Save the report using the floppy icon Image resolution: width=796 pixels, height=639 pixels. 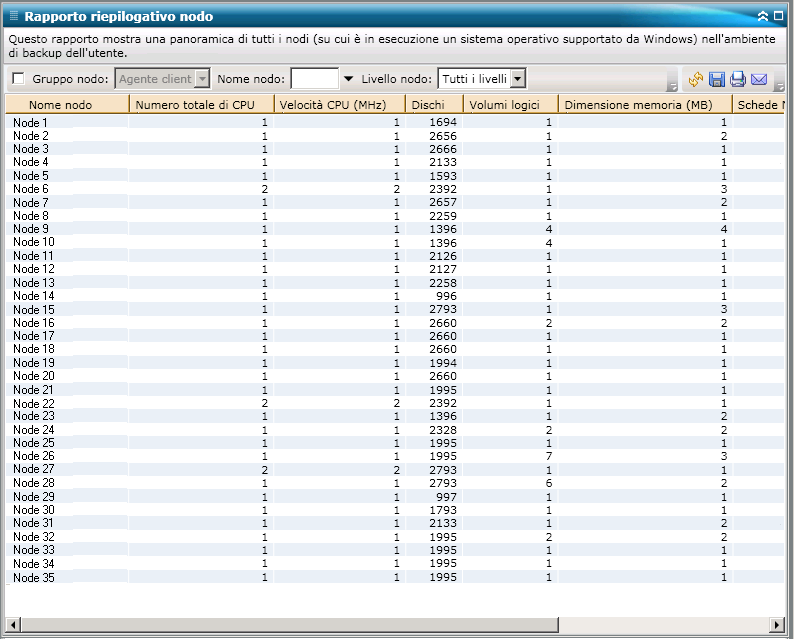tap(717, 79)
